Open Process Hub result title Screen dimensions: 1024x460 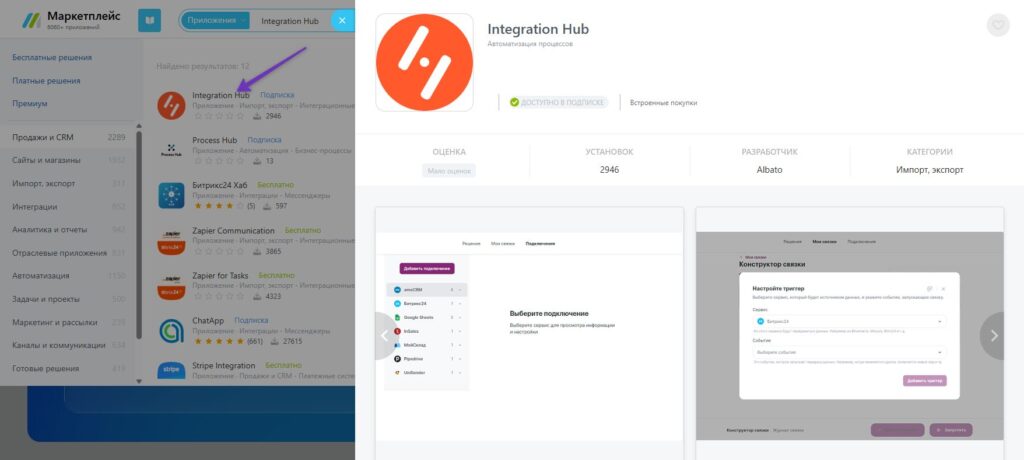coord(215,140)
